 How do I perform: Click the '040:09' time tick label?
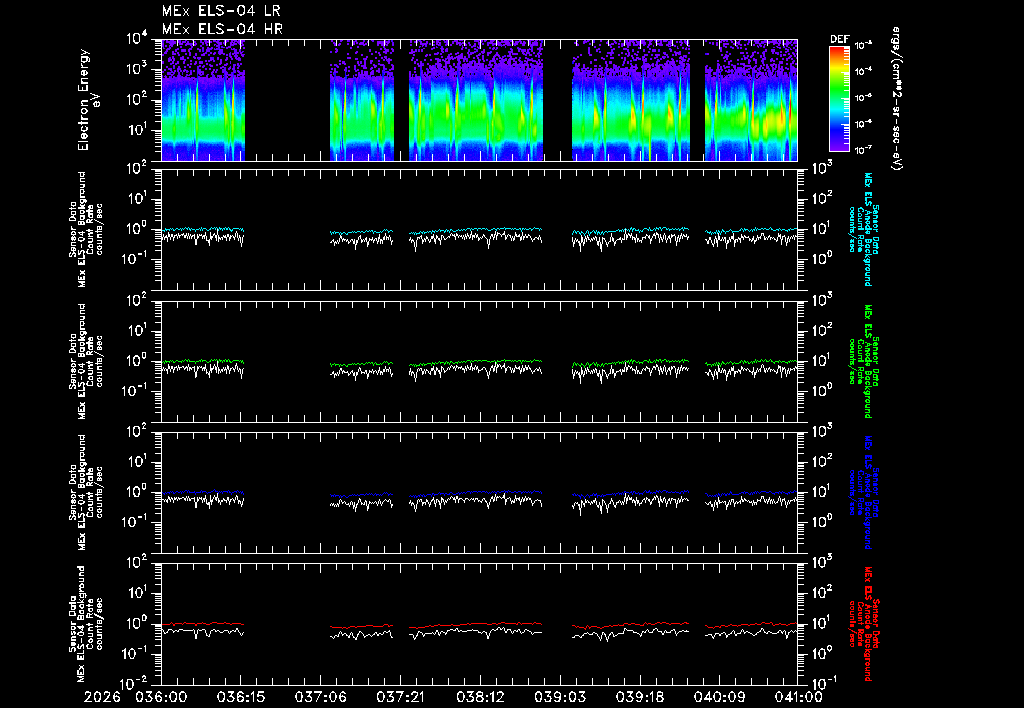click(x=718, y=698)
